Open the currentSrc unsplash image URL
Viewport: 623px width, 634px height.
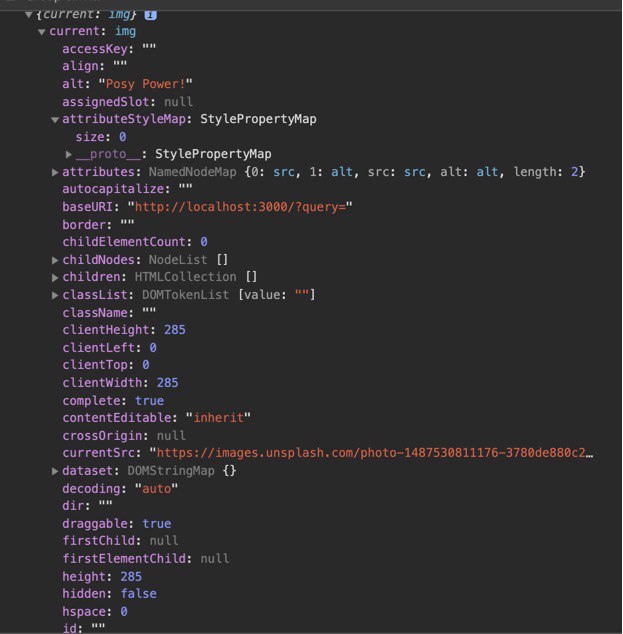point(375,453)
